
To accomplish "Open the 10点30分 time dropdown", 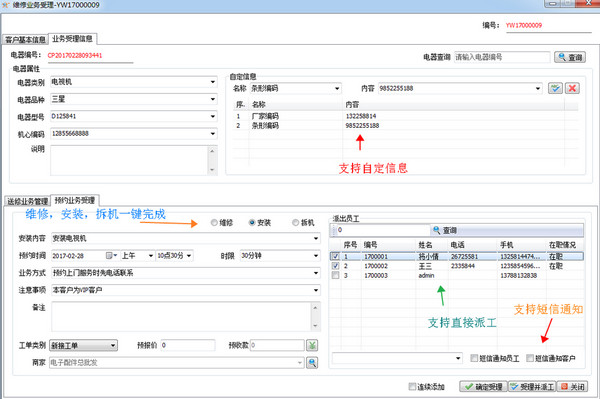I will point(189,256).
